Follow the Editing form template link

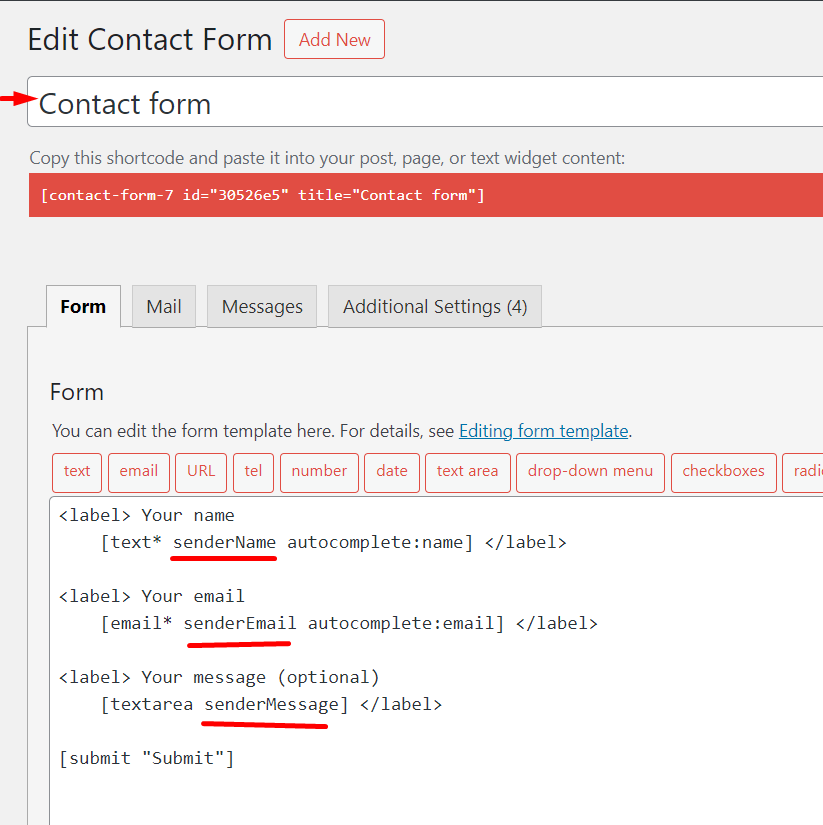click(x=543, y=431)
